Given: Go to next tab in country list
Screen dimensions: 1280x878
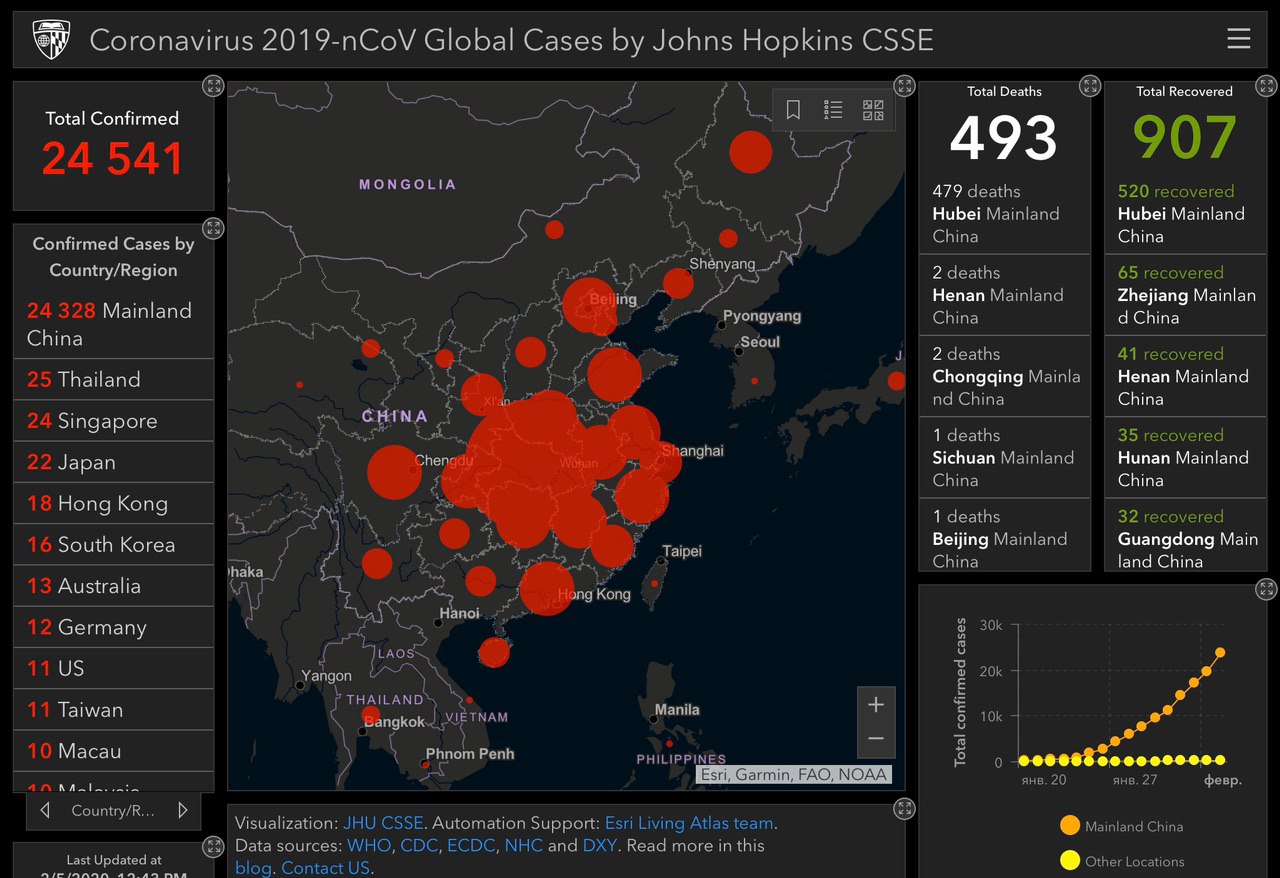Looking at the screenshot, I should 182,811.
